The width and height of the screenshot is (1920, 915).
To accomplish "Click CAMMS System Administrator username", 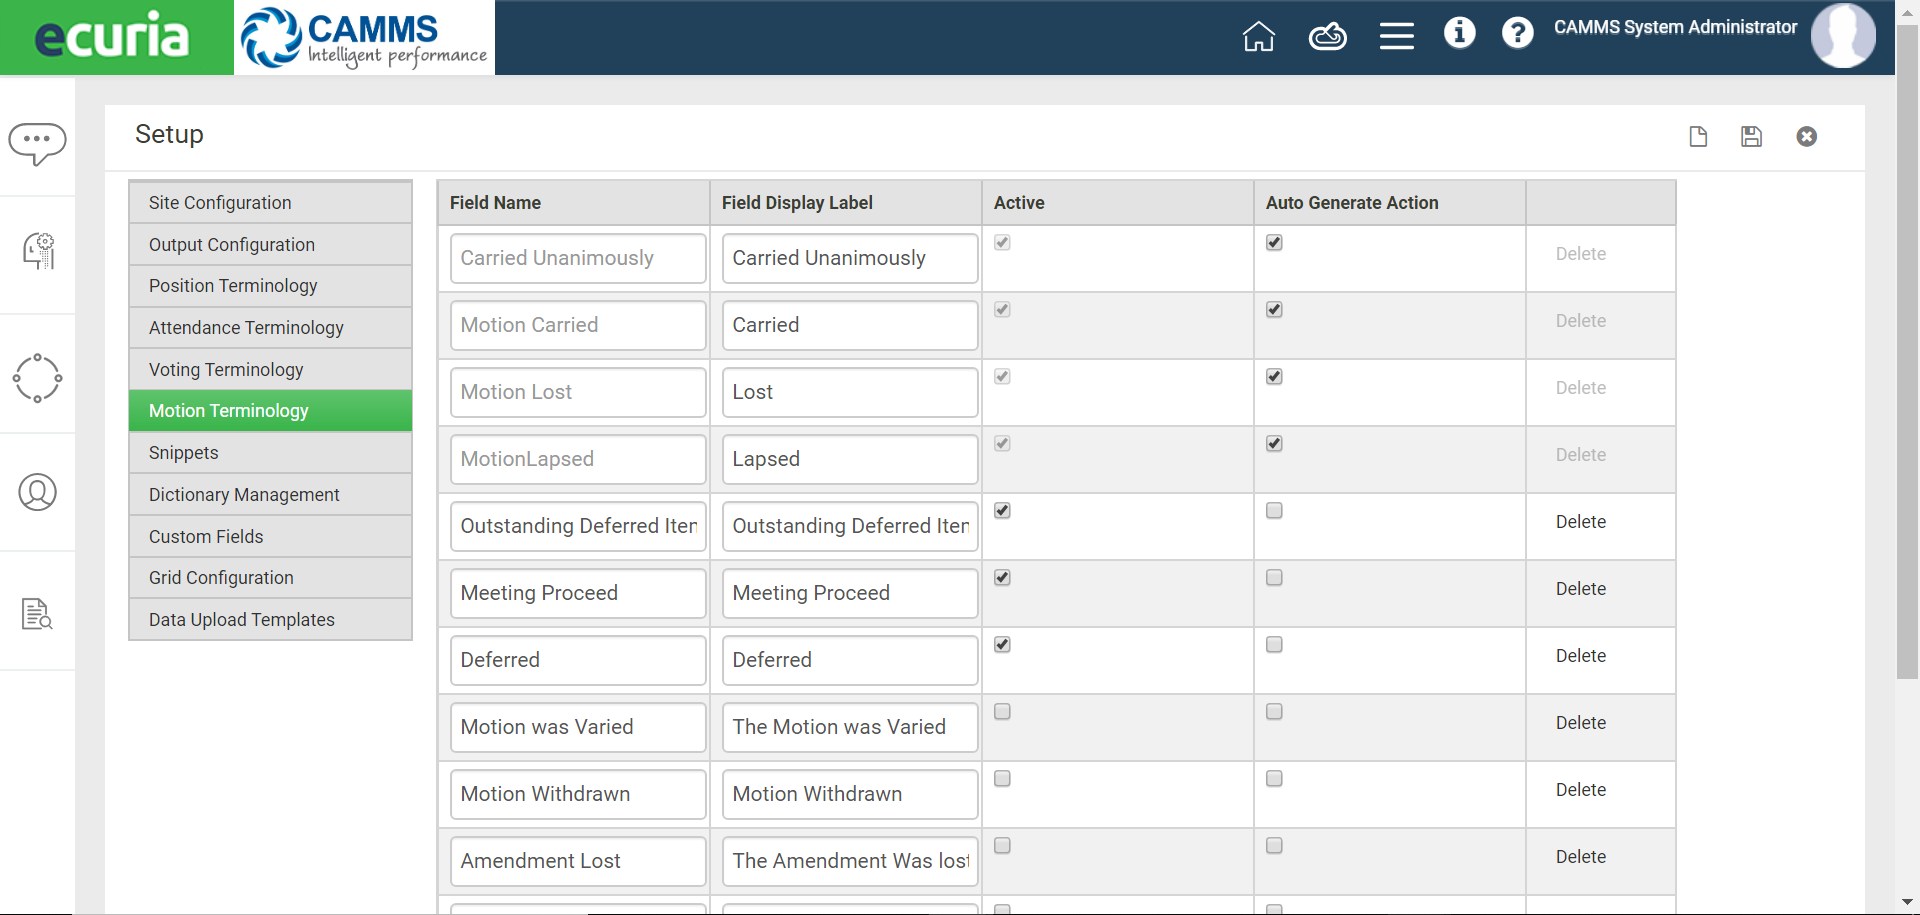I will [x=1675, y=28].
